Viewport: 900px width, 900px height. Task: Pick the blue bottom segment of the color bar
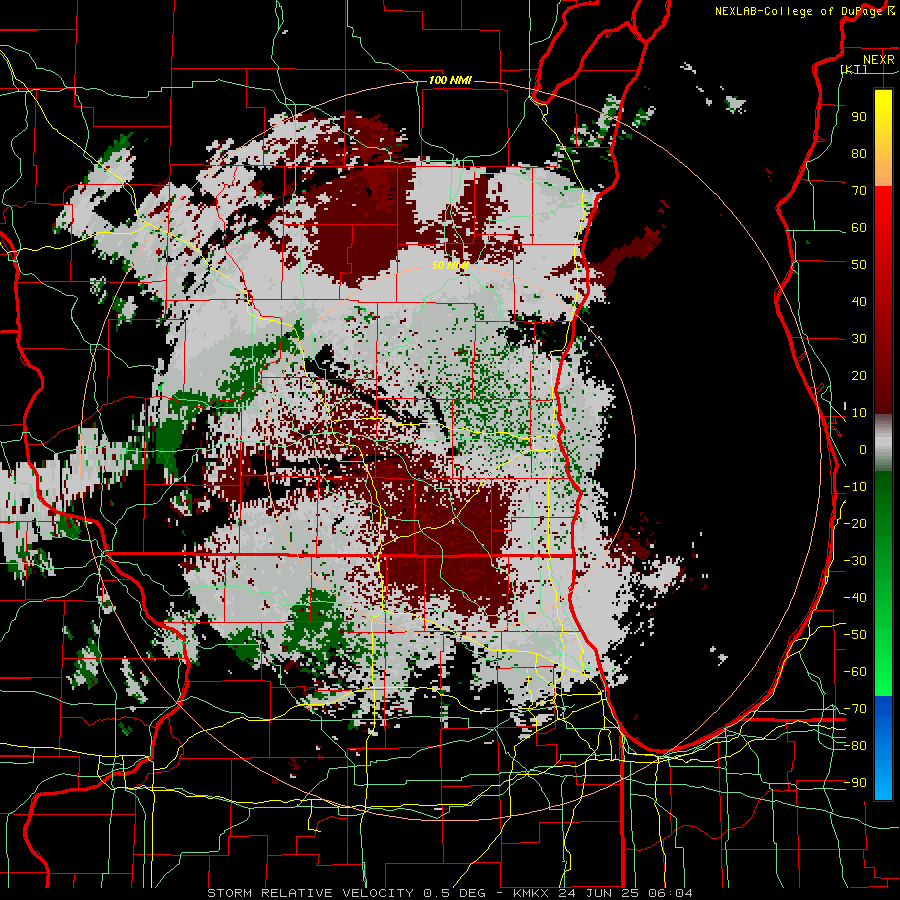[x=883, y=747]
